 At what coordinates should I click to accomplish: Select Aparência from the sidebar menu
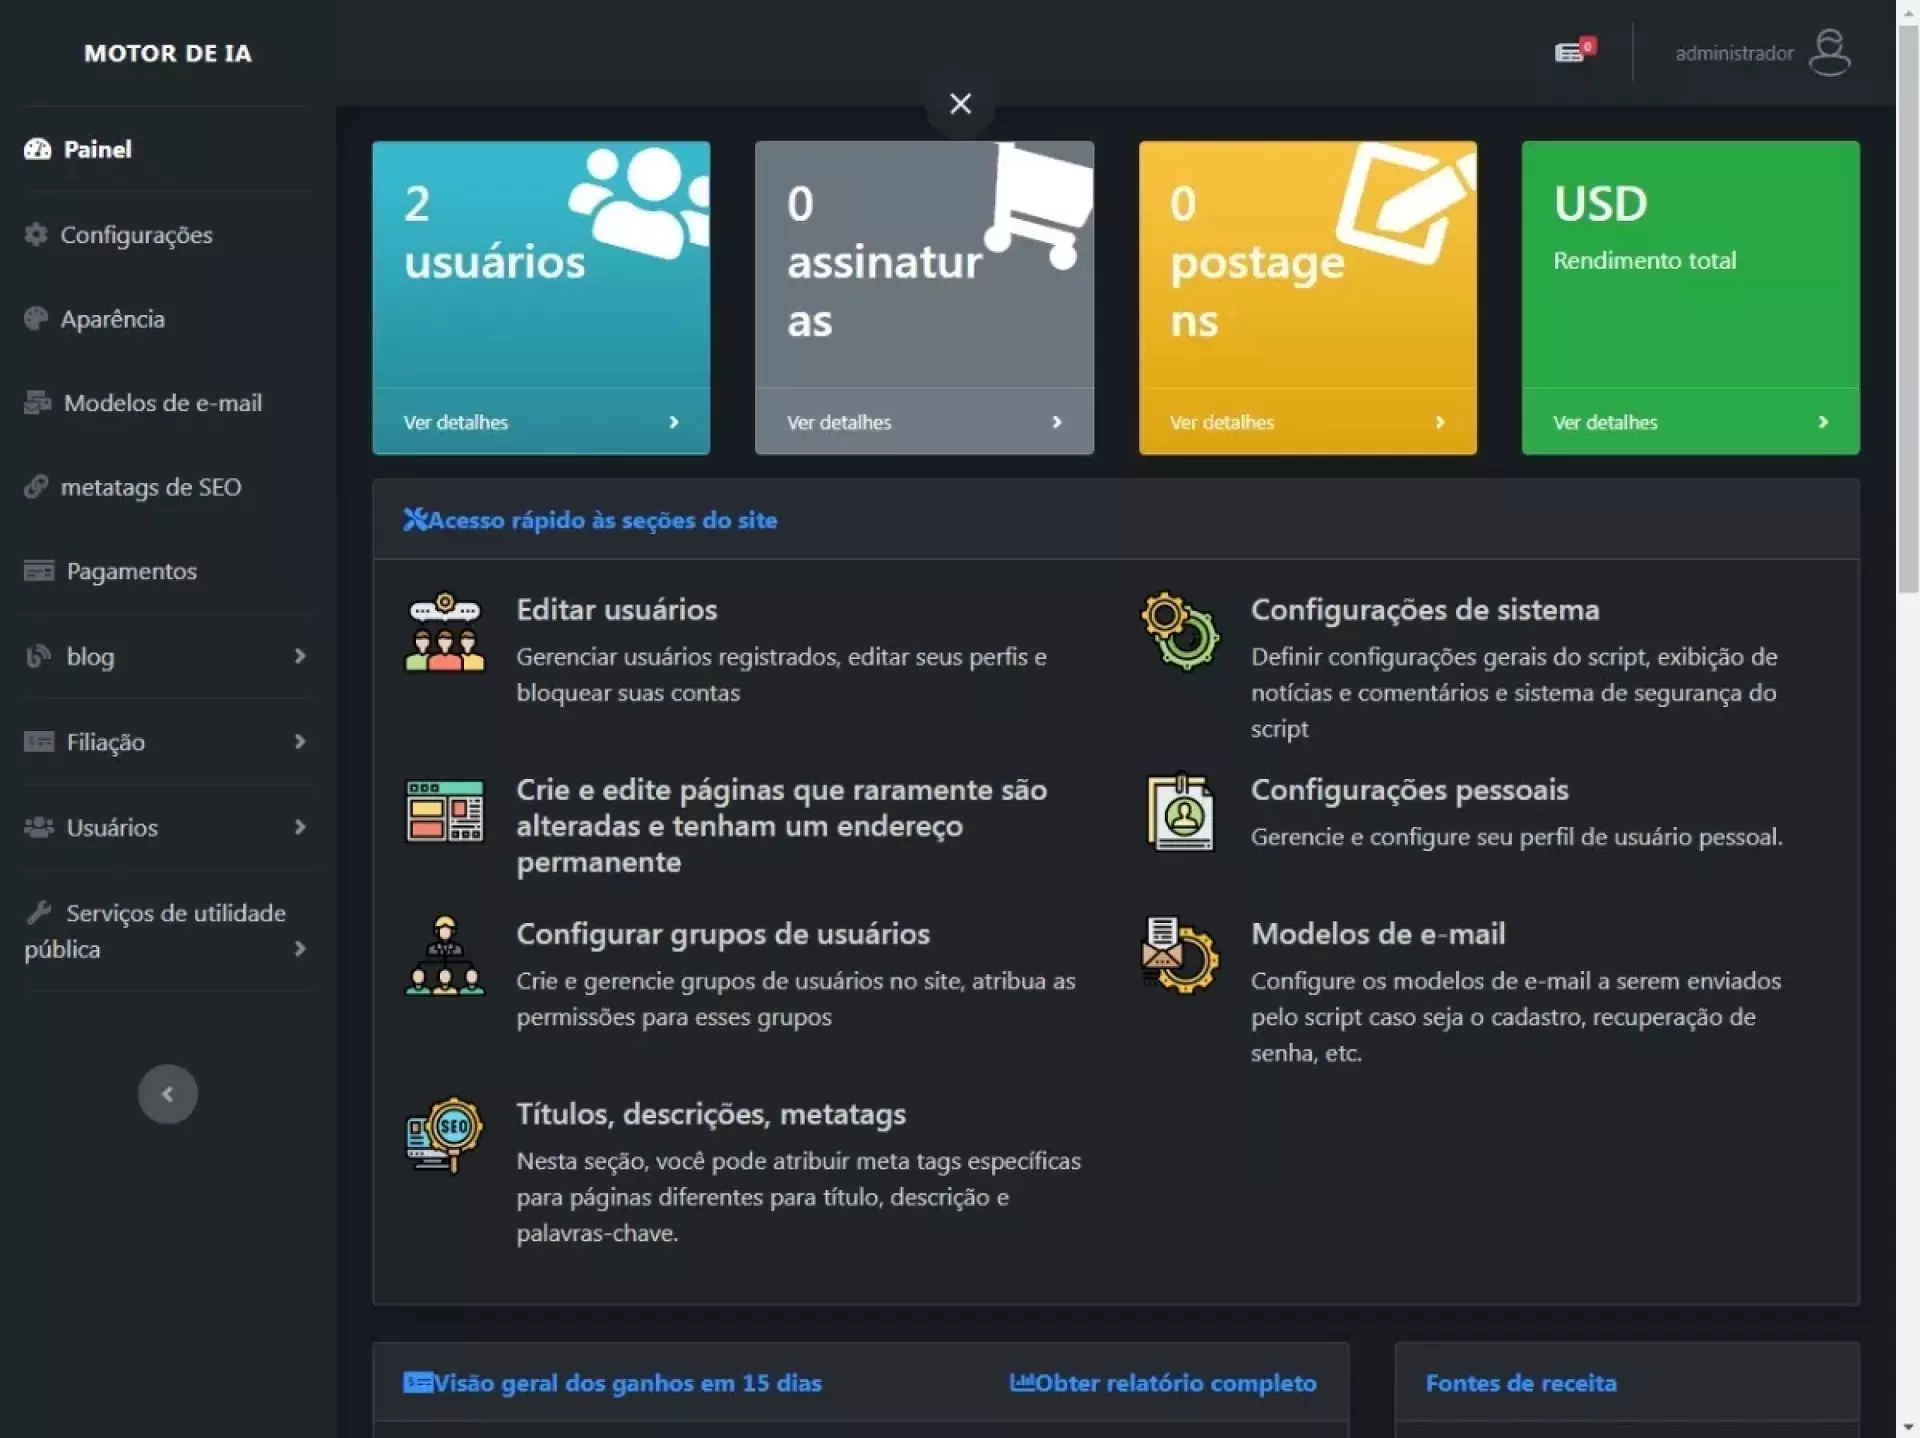click(112, 319)
